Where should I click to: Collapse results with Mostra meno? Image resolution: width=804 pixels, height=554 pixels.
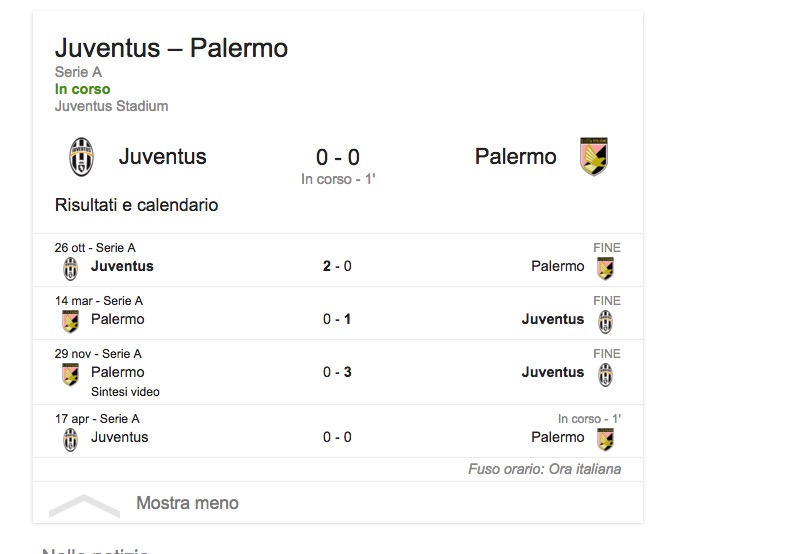pos(187,503)
